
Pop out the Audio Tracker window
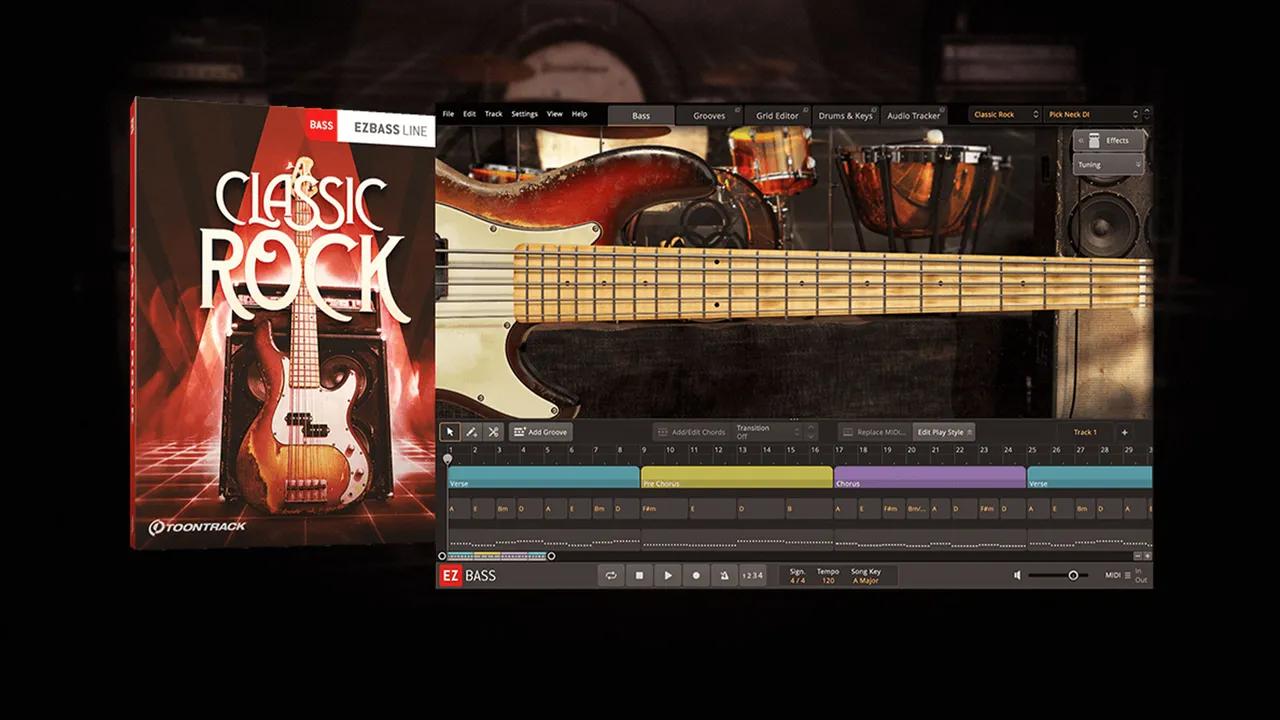pyautogui.click(x=941, y=109)
